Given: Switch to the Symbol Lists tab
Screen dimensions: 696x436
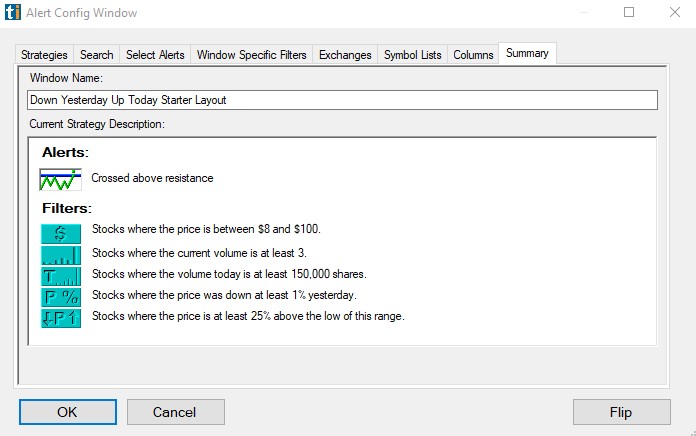Looking at the screenshot, I should [x=412, y=55].
